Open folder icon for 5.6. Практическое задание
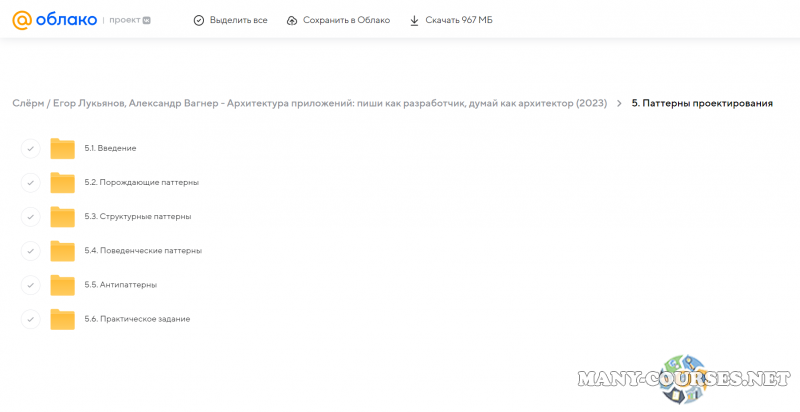Screen dimensions: 800x412 coord(63,319)
